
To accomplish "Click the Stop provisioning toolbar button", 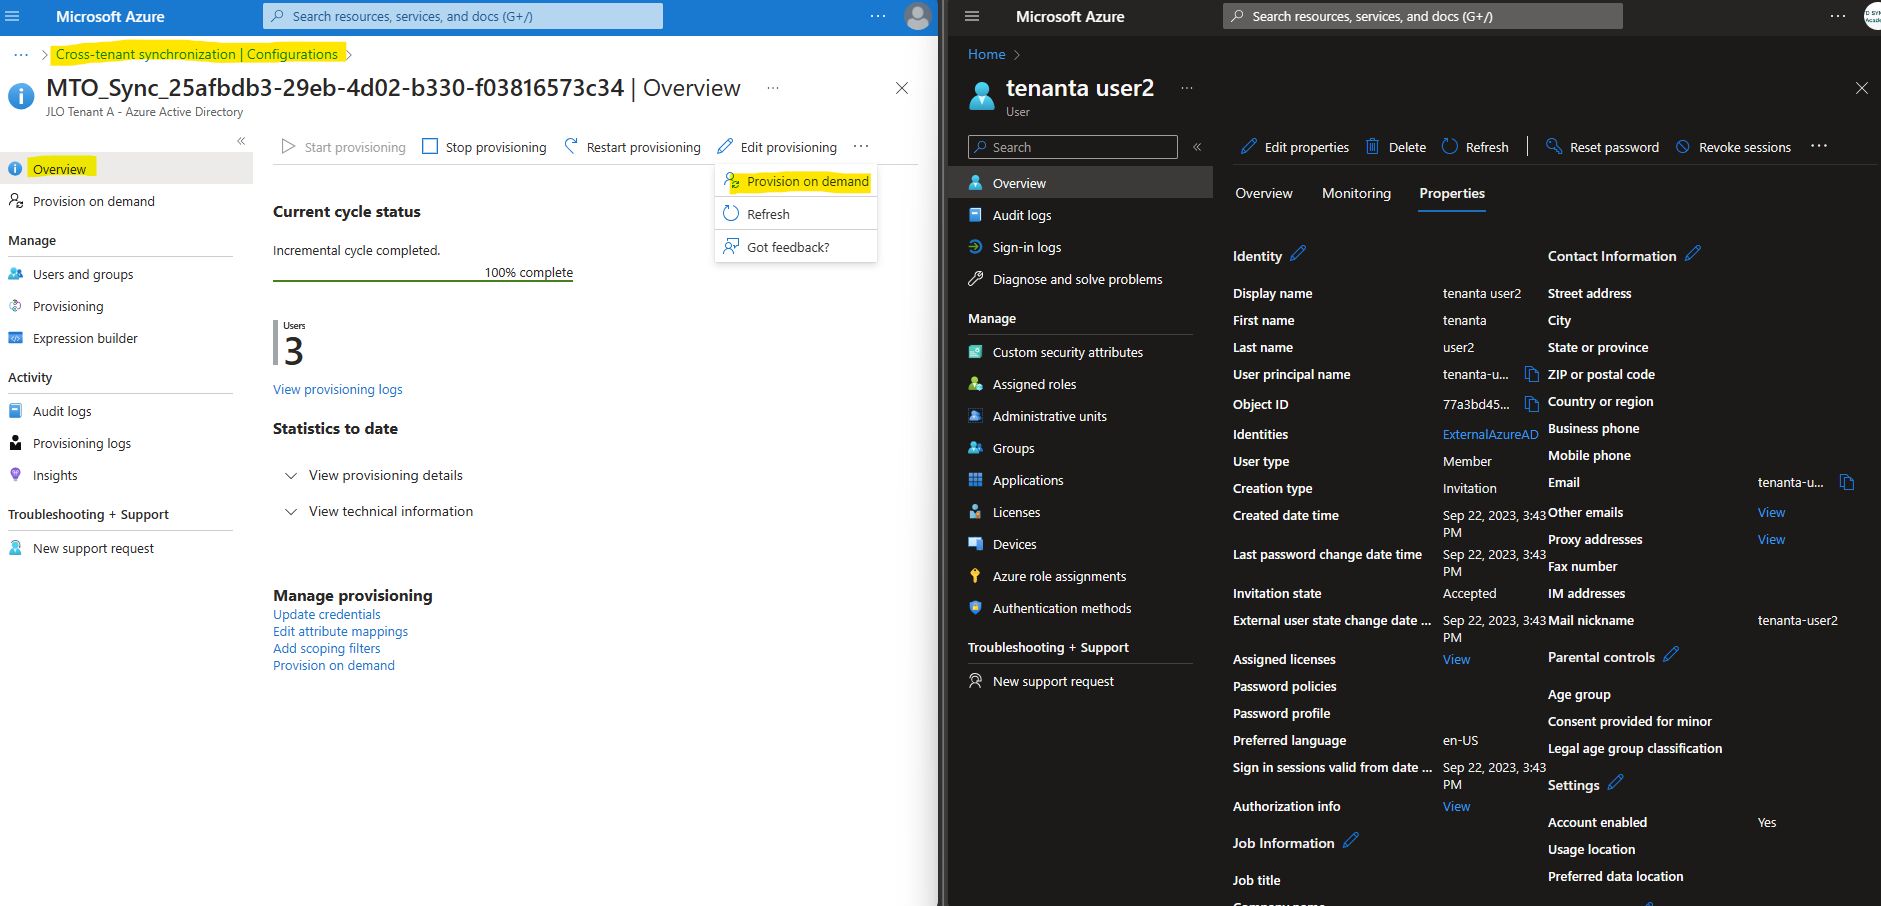I will [485, 147].
